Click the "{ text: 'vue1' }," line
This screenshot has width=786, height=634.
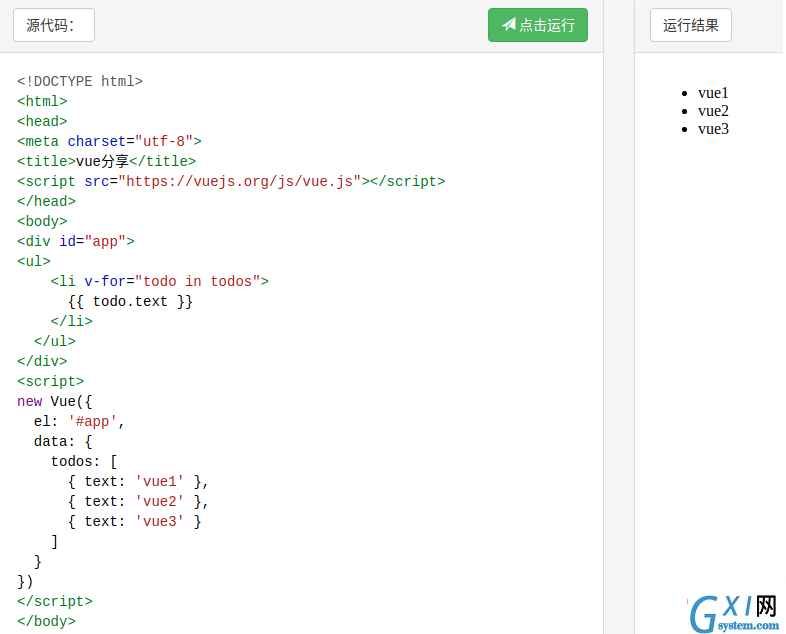[x=138, y=482]
